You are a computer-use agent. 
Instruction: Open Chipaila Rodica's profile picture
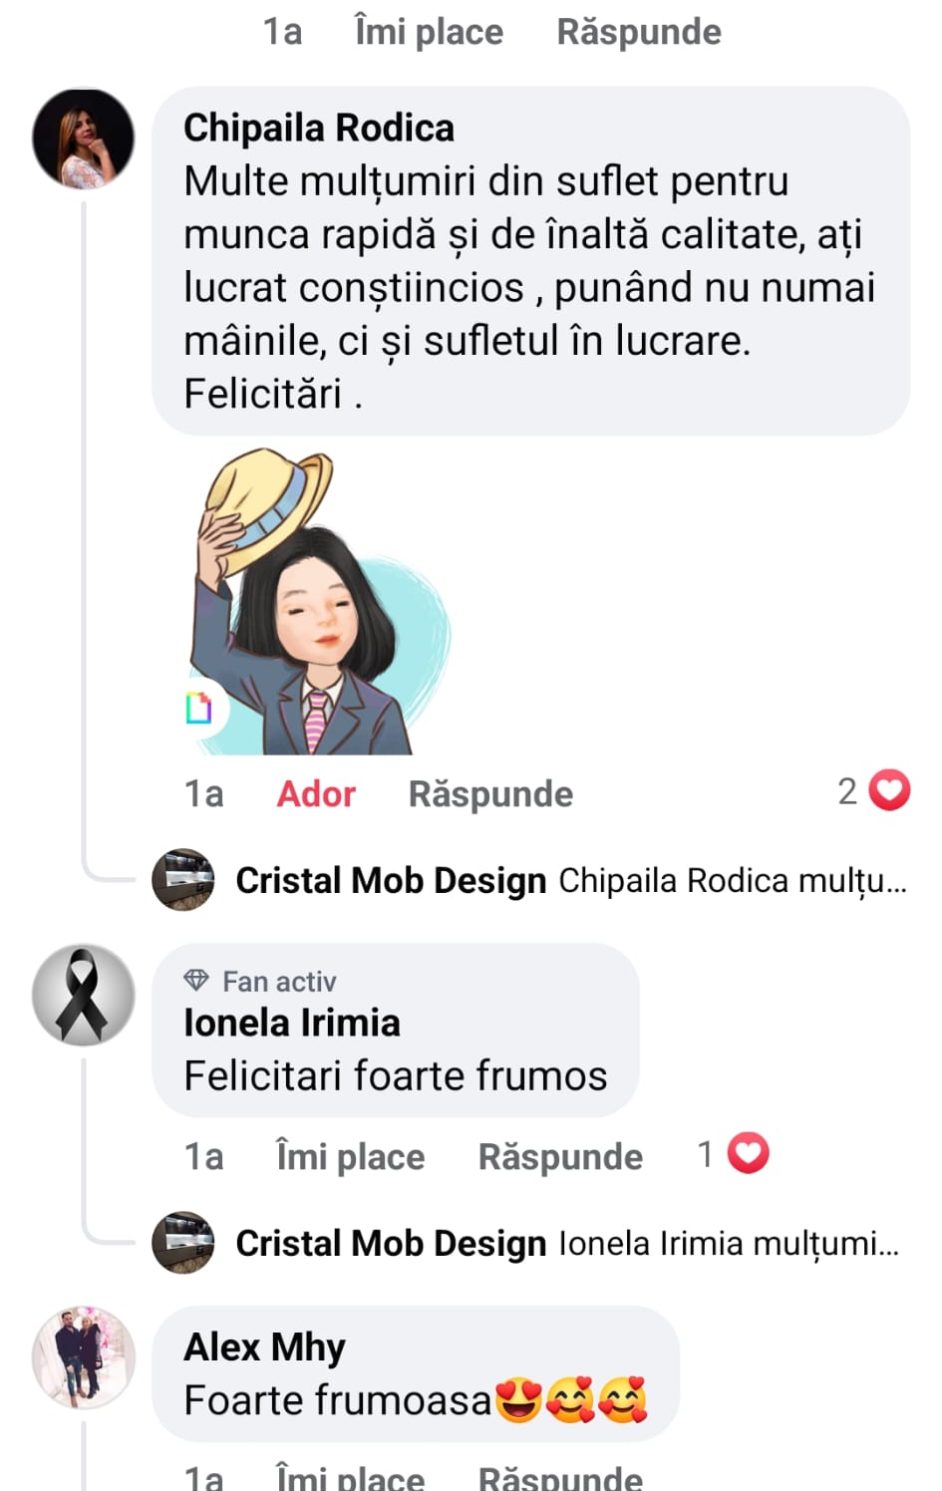(x=83, y=139)
